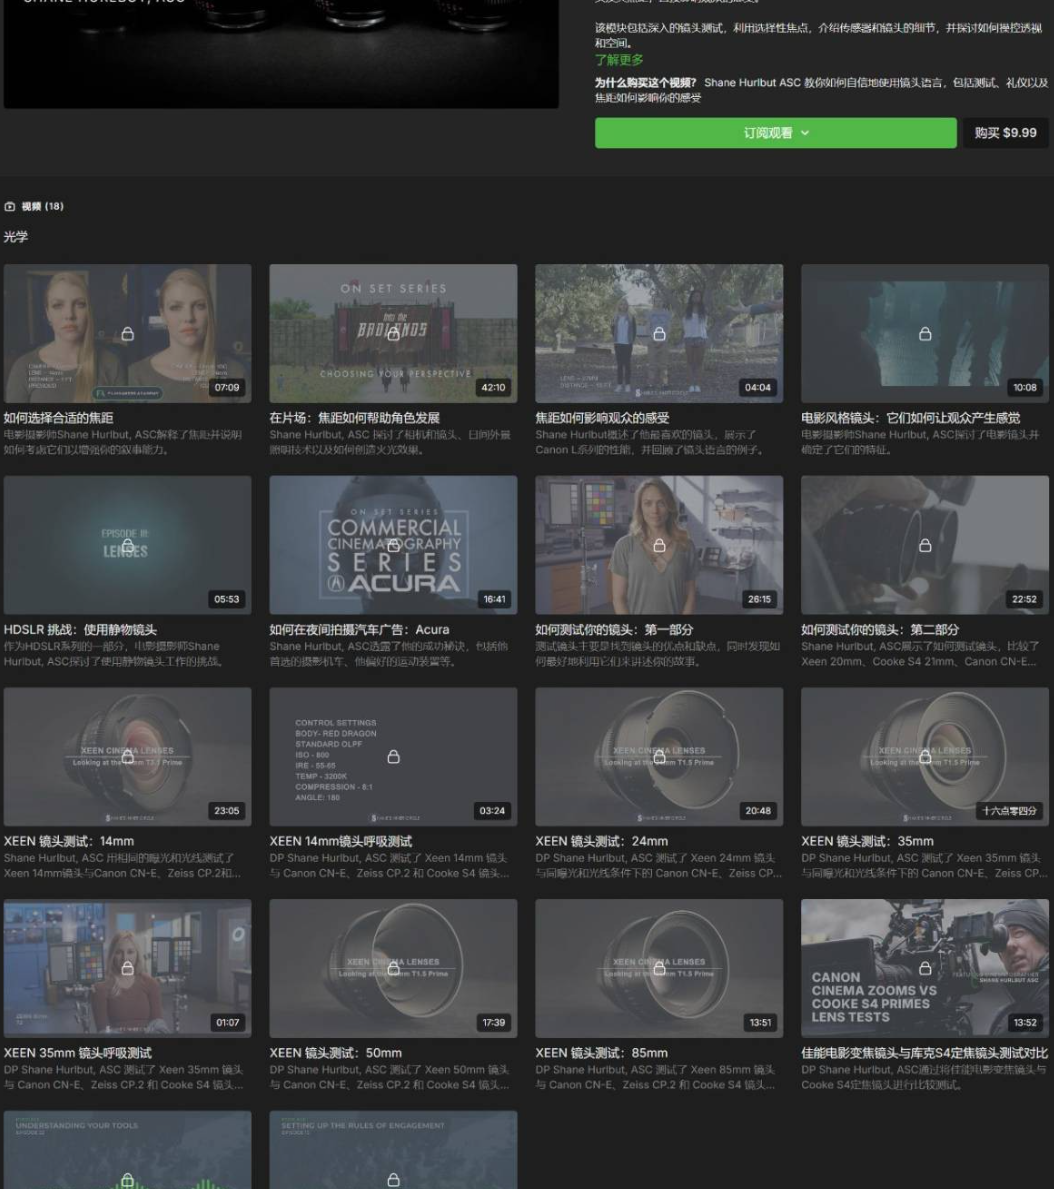
Task: Click the 07:09 duration badge
Action: (227, 387)
